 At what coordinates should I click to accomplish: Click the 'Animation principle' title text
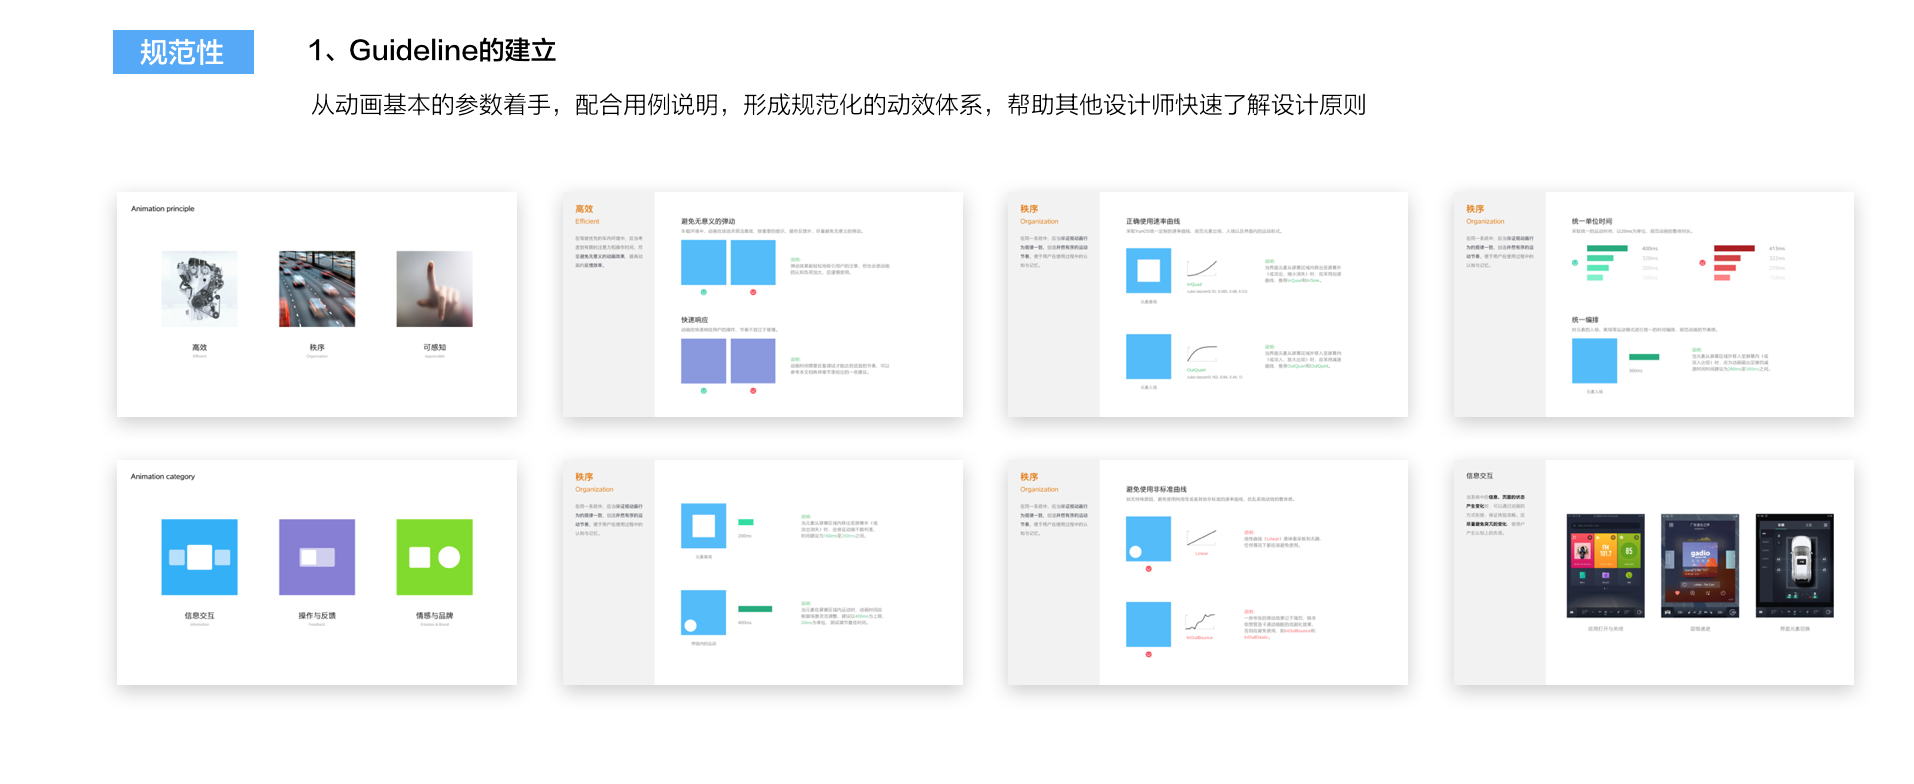(163, 209)
